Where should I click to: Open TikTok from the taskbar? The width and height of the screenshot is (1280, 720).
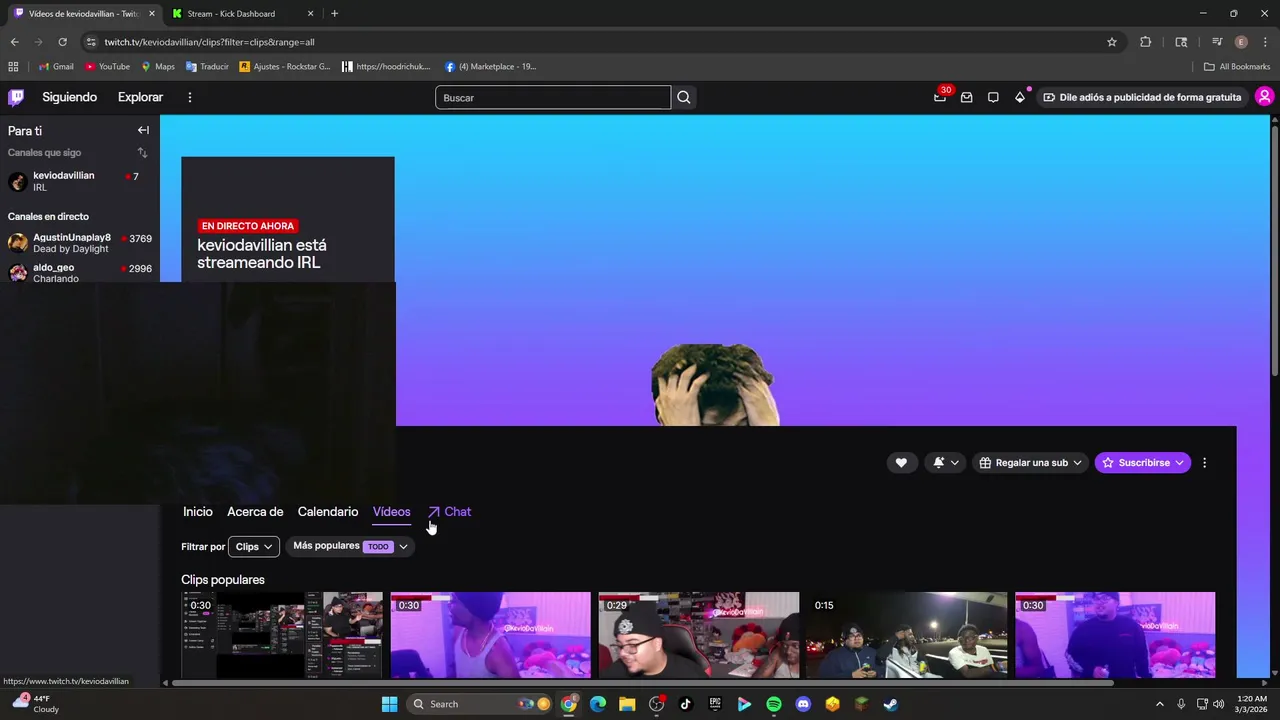(686, 704)
